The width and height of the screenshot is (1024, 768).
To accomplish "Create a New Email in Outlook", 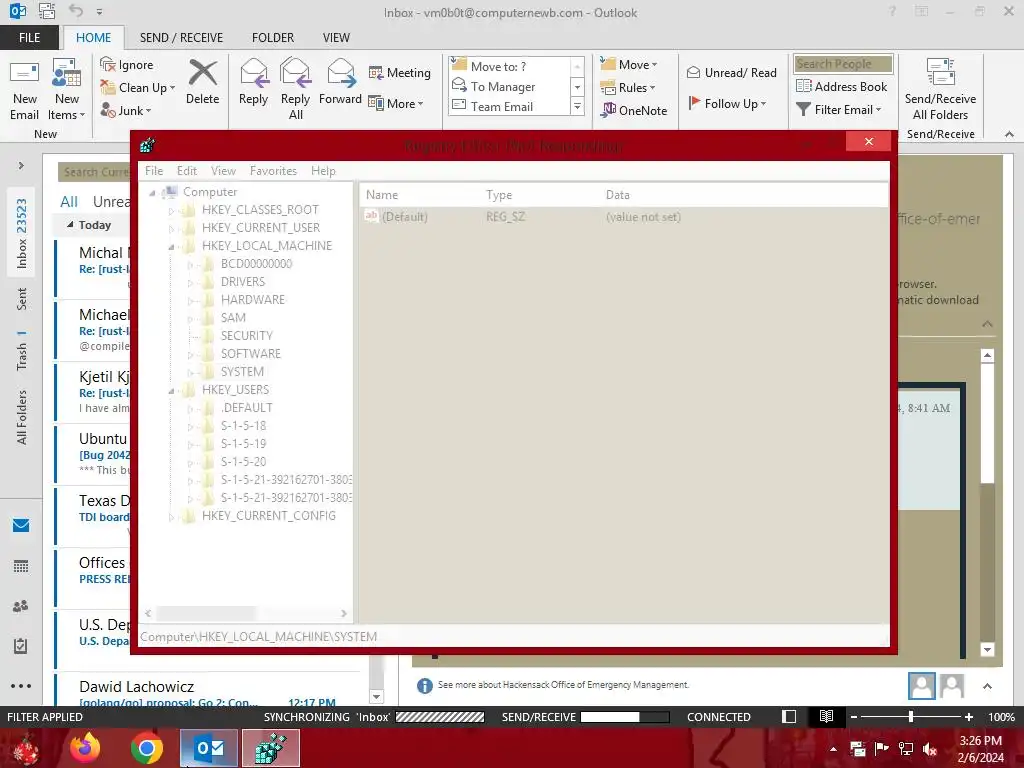I will [24, 89].
